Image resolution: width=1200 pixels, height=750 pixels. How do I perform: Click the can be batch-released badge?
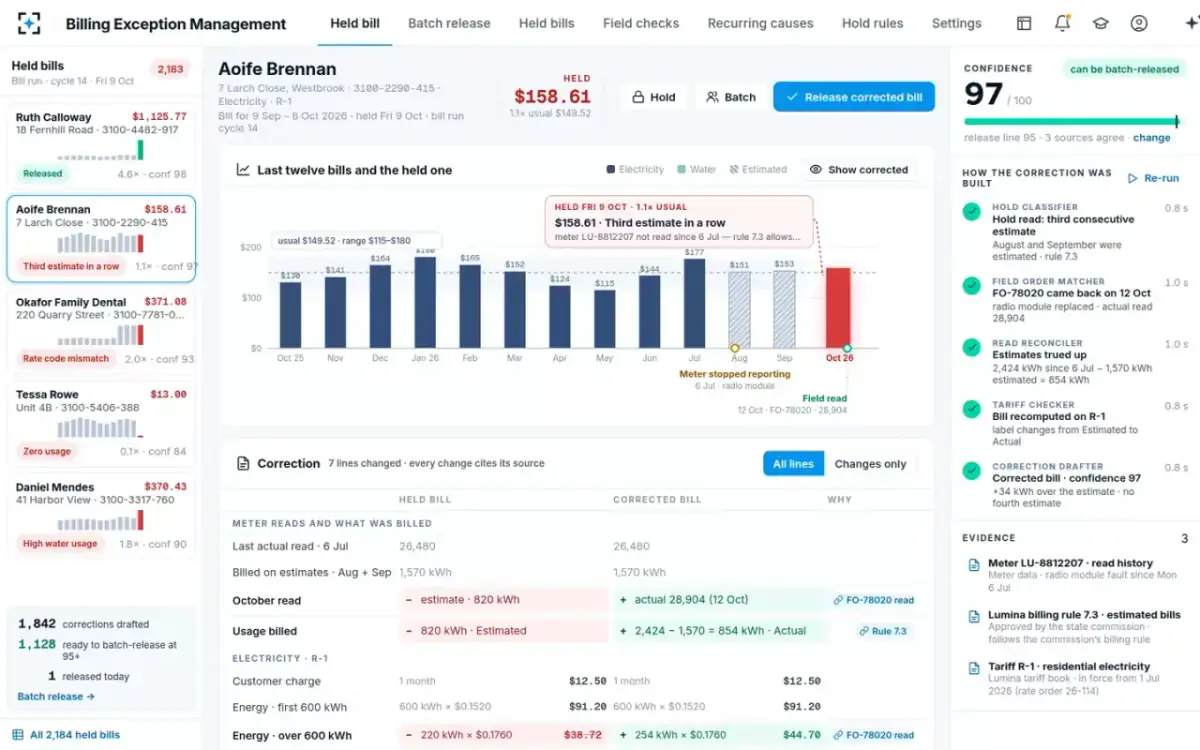tap(1125, 69)
